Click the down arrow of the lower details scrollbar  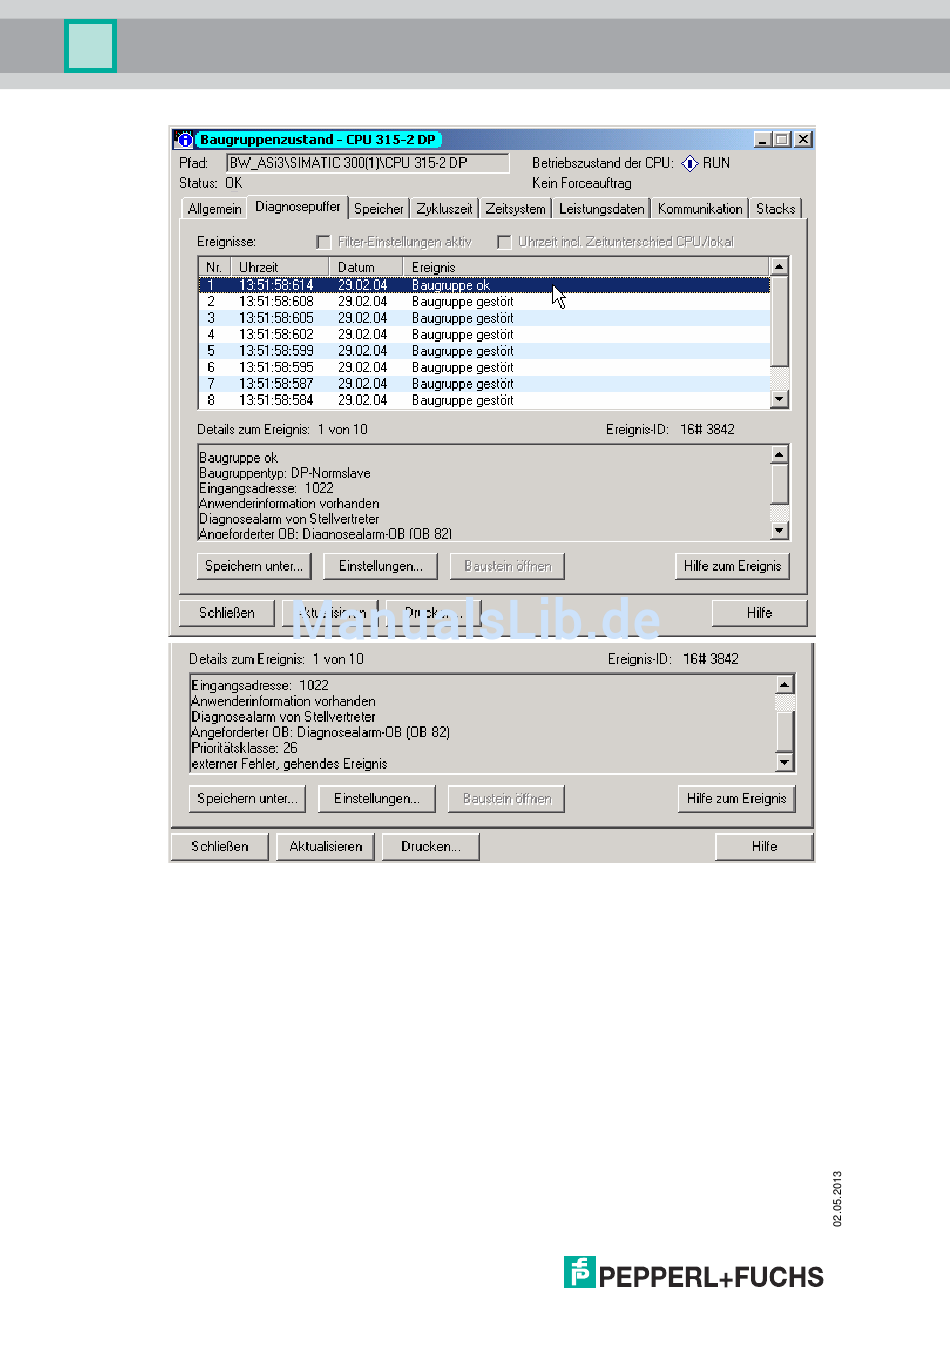(x=785, y=763)
